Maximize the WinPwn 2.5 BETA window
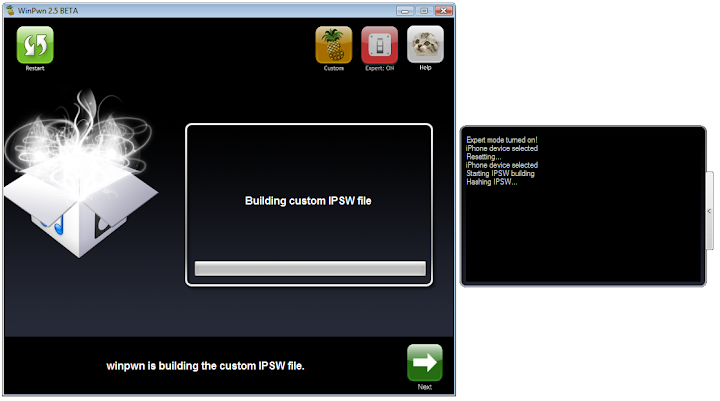 pos(424,11)
